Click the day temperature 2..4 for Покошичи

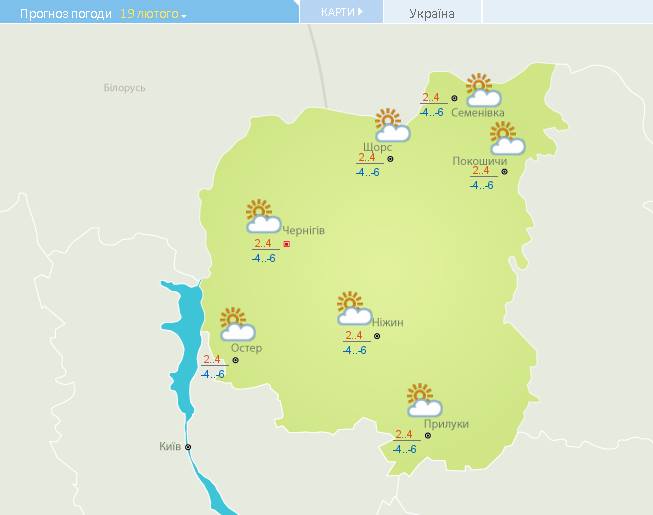coord(481,170)
